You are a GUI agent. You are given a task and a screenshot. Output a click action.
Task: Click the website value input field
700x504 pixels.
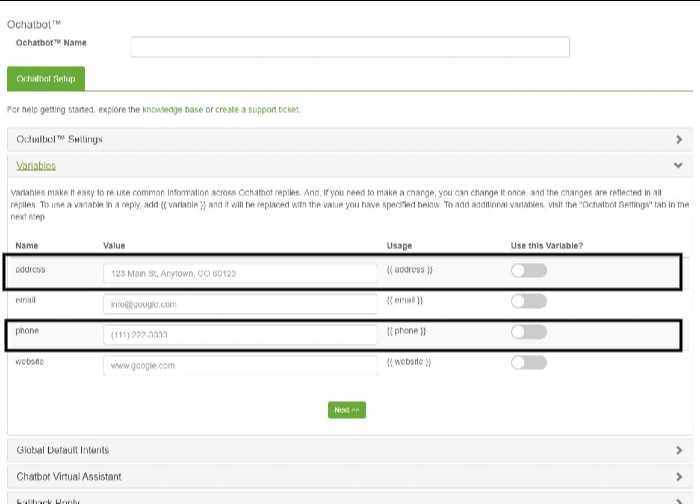(x=240, y=366)
